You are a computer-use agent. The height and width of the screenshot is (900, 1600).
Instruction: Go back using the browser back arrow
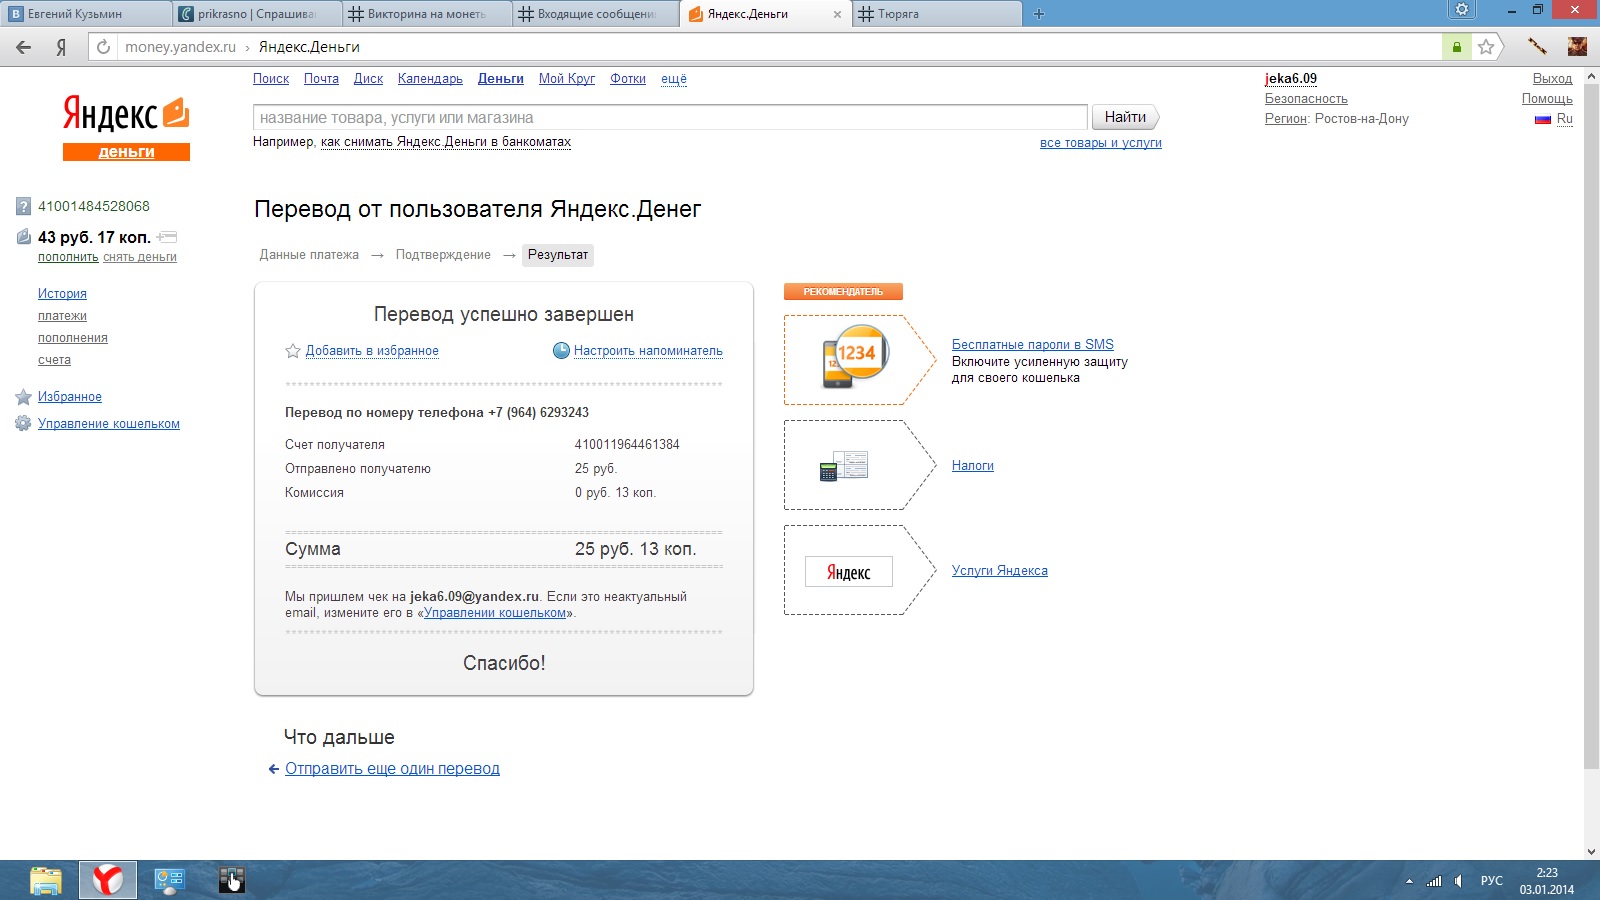click(24, 47)
